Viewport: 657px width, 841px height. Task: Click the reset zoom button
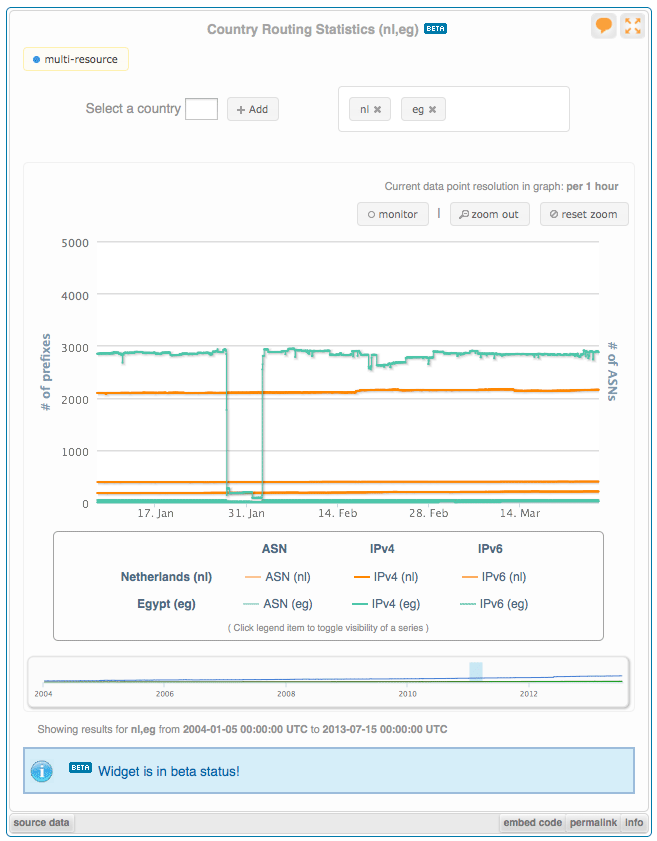click(x=584, y=214)
